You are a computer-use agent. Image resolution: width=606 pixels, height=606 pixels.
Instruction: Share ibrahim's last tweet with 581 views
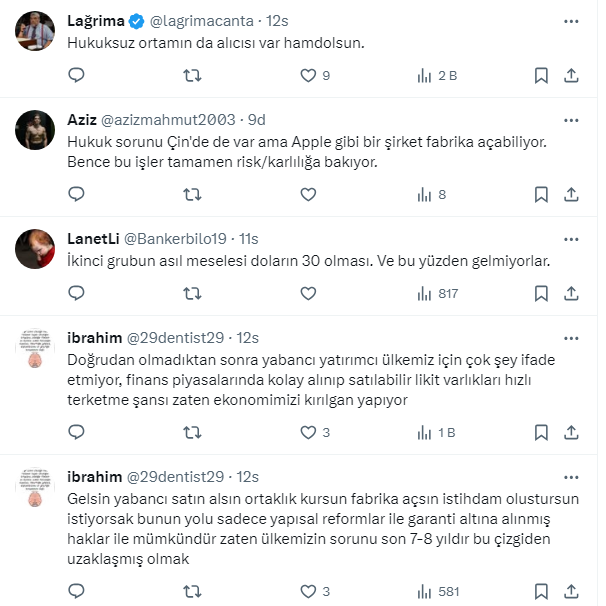coord(571,591)
